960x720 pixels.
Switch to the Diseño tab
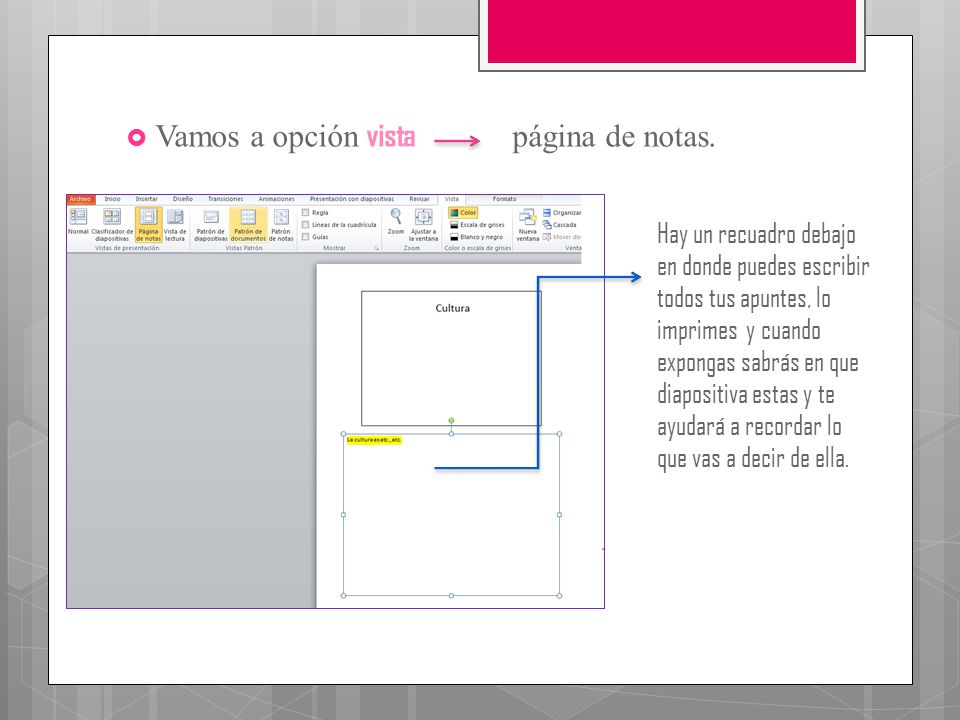coord(182,199)
